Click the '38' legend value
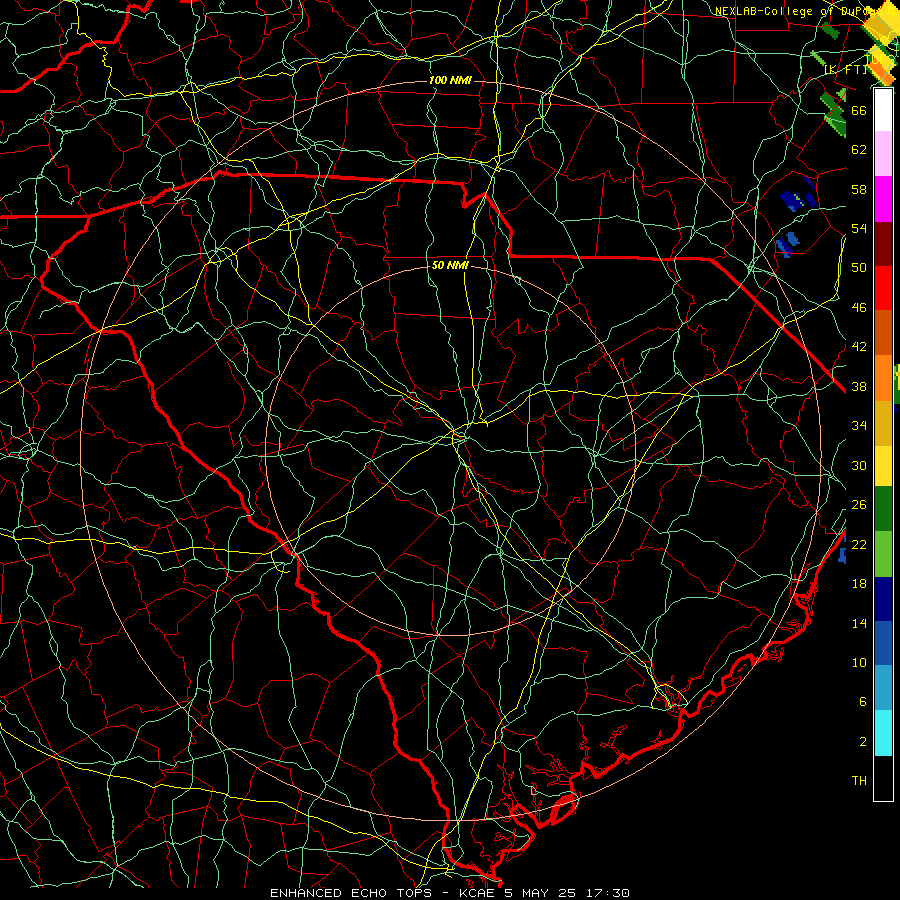900x900 pixels. [x=859, y=386]
